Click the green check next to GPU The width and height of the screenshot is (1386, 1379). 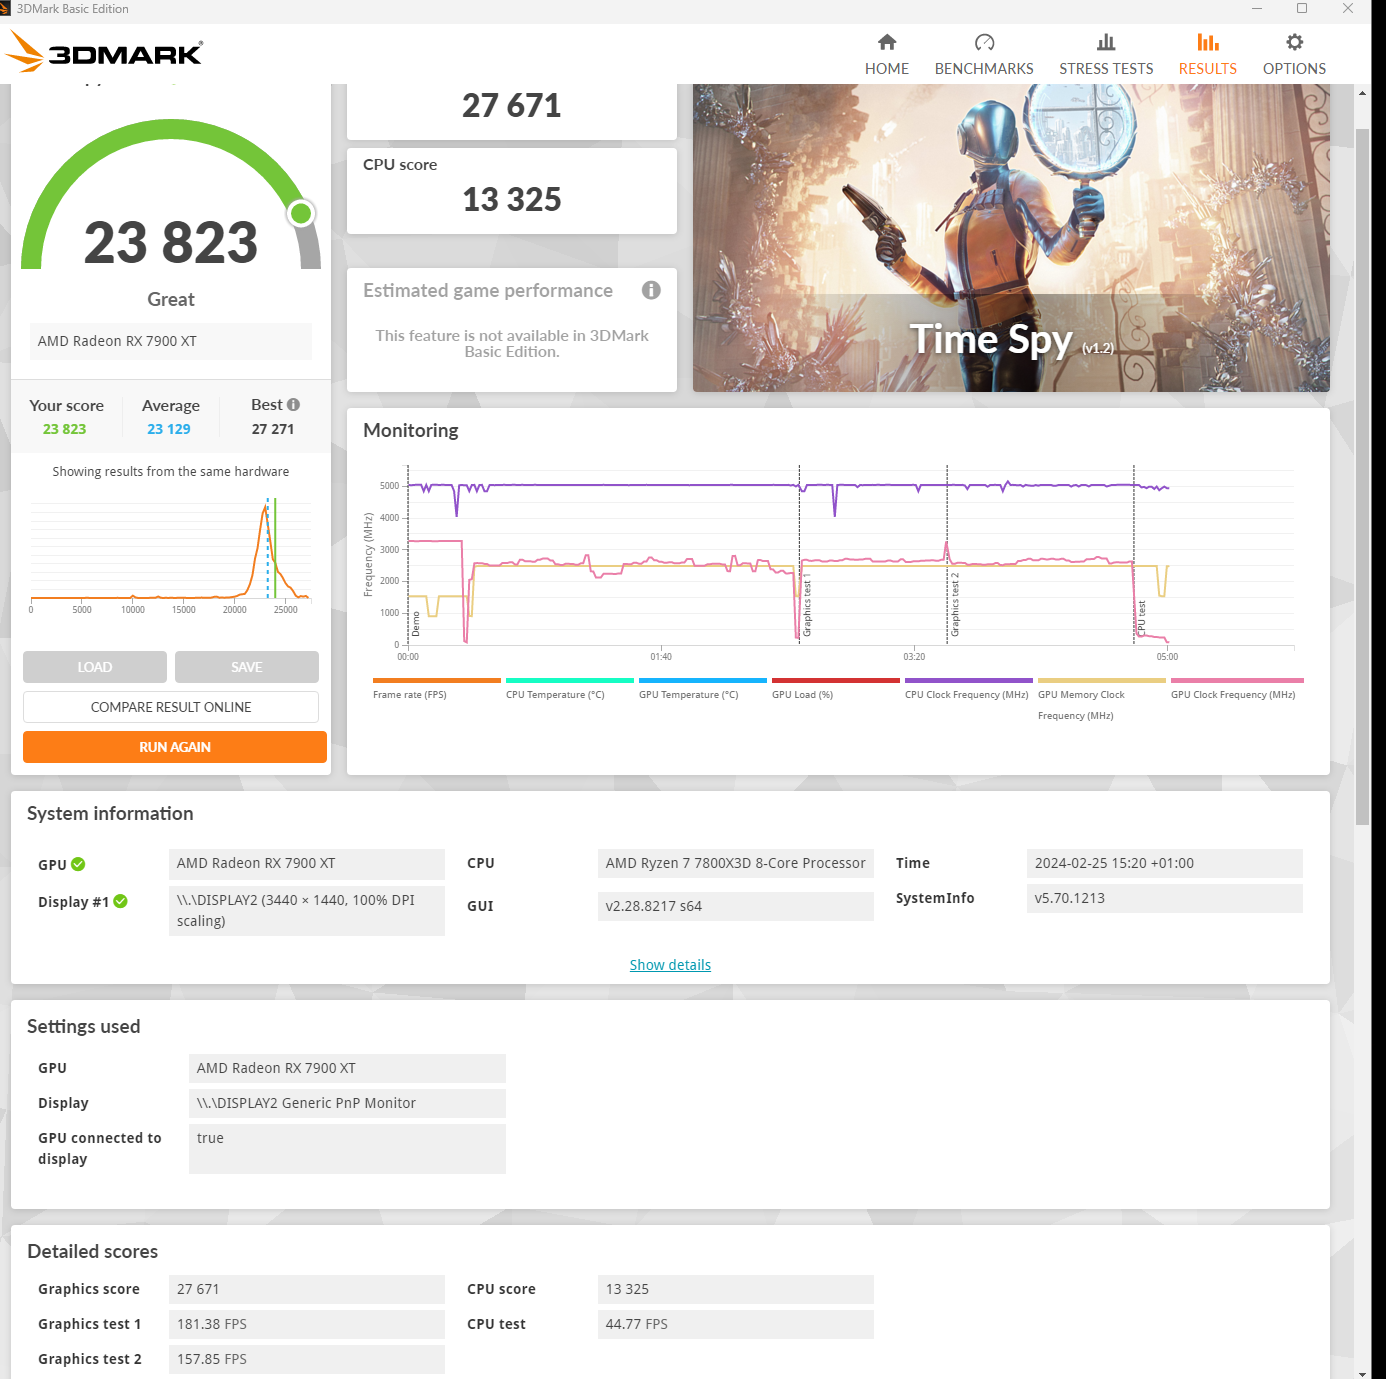[78, 864]
